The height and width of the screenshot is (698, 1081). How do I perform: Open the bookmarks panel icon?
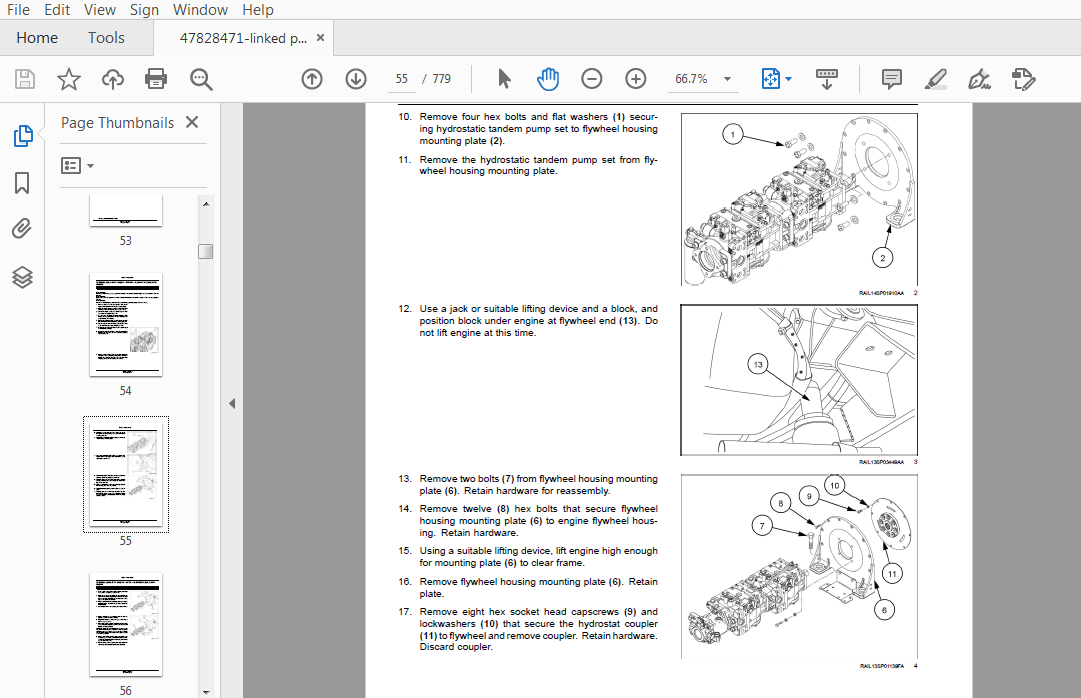click(x=22, y=183)
